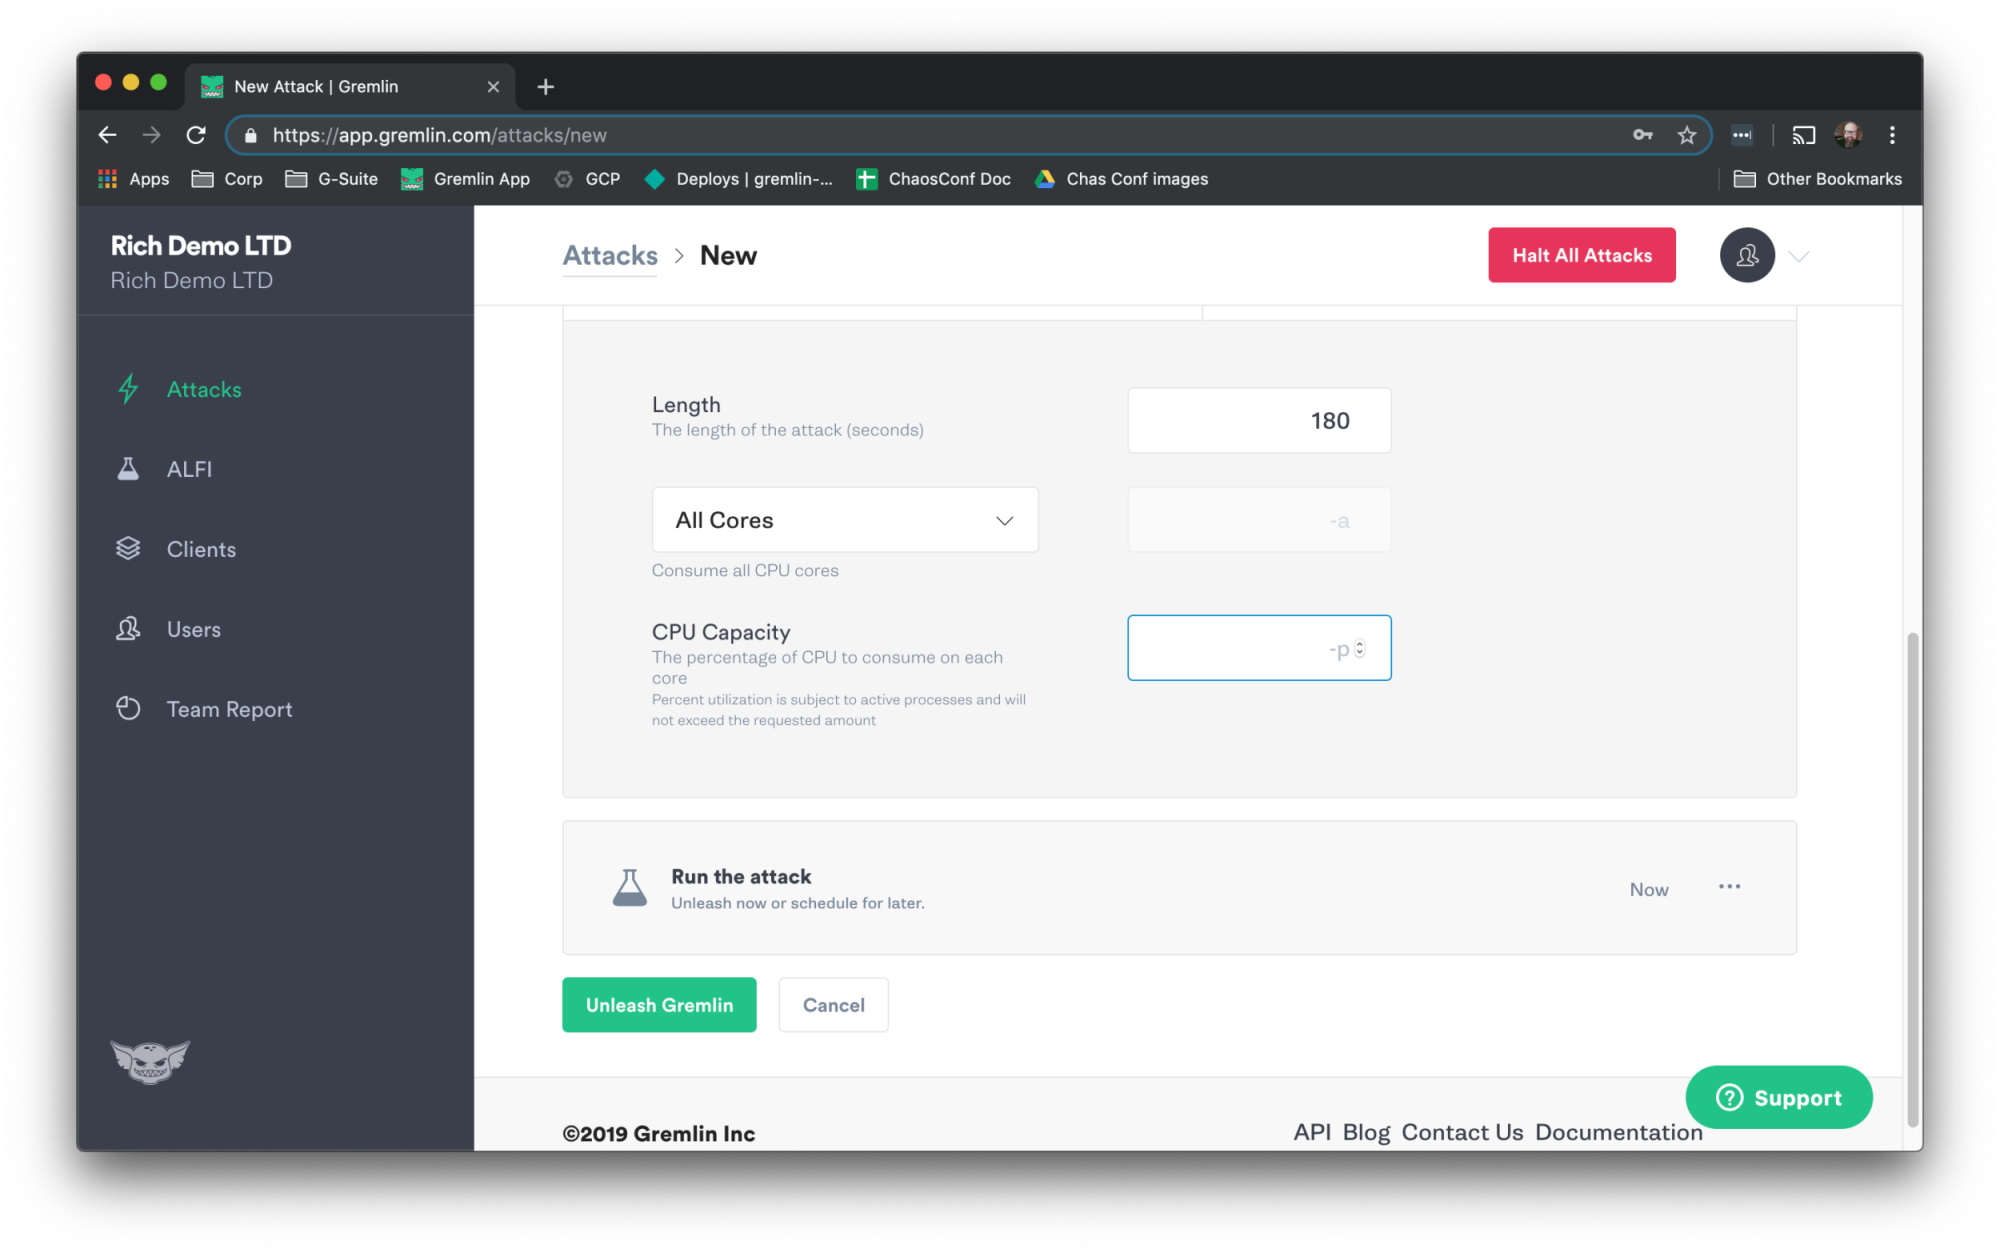2000x1253 pixels.
Task: Click the Users person icon in sidebar
Action: [x=128, y=629]
